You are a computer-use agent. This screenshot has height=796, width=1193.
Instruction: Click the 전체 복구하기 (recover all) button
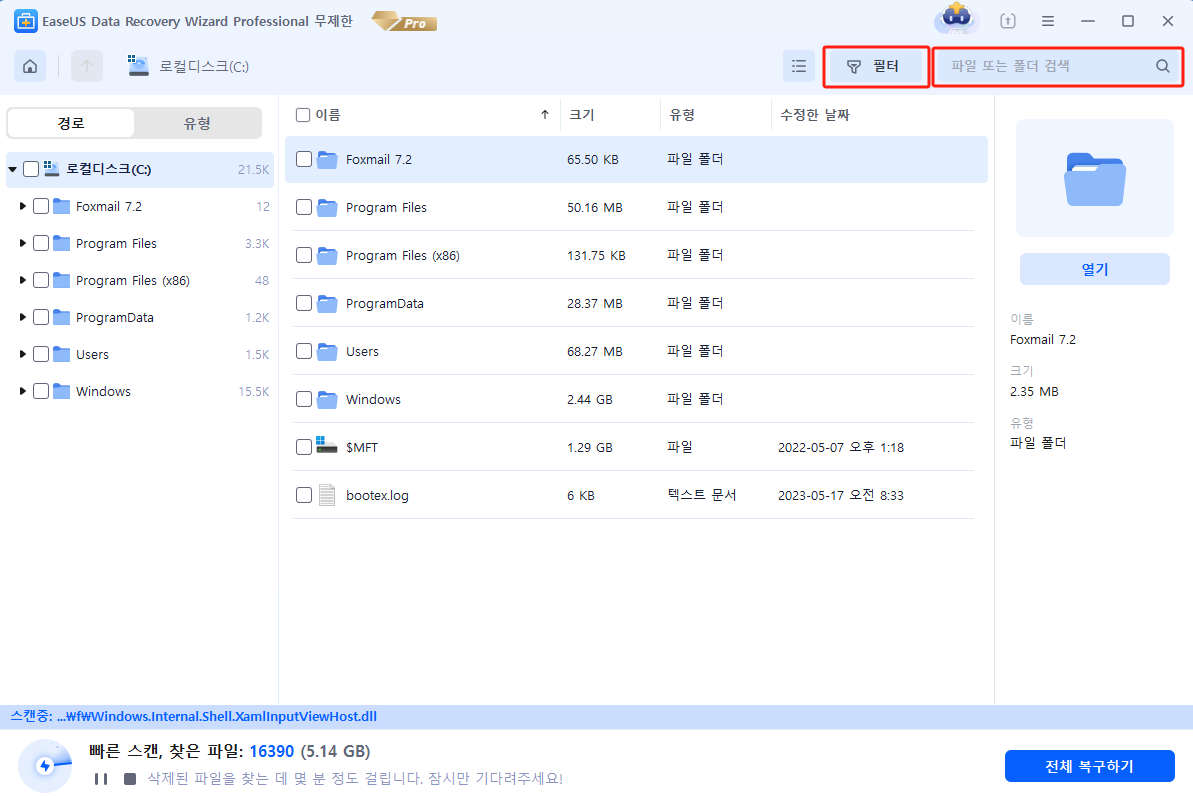pos(1090,766)
